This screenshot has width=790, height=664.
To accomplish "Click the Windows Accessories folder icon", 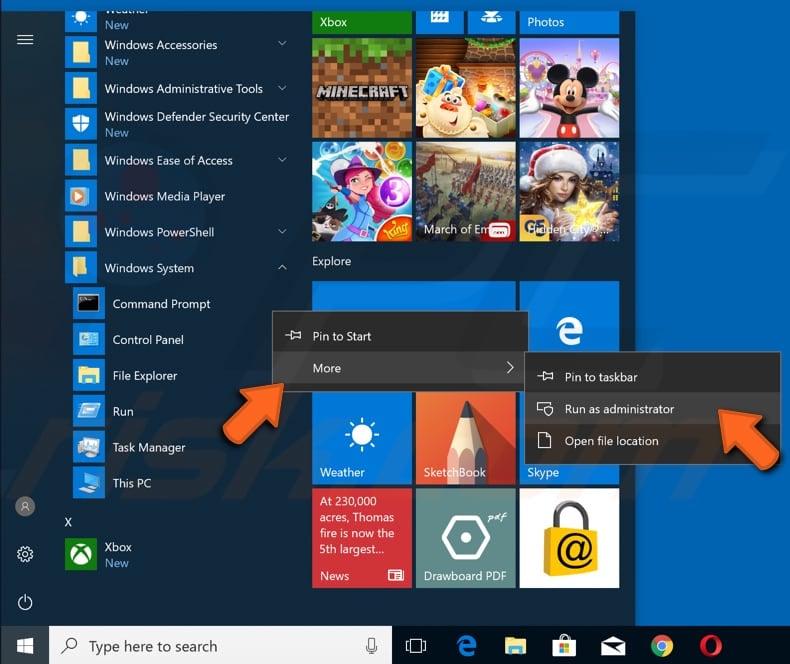I will pyautogui.click(x=81, y=52).
